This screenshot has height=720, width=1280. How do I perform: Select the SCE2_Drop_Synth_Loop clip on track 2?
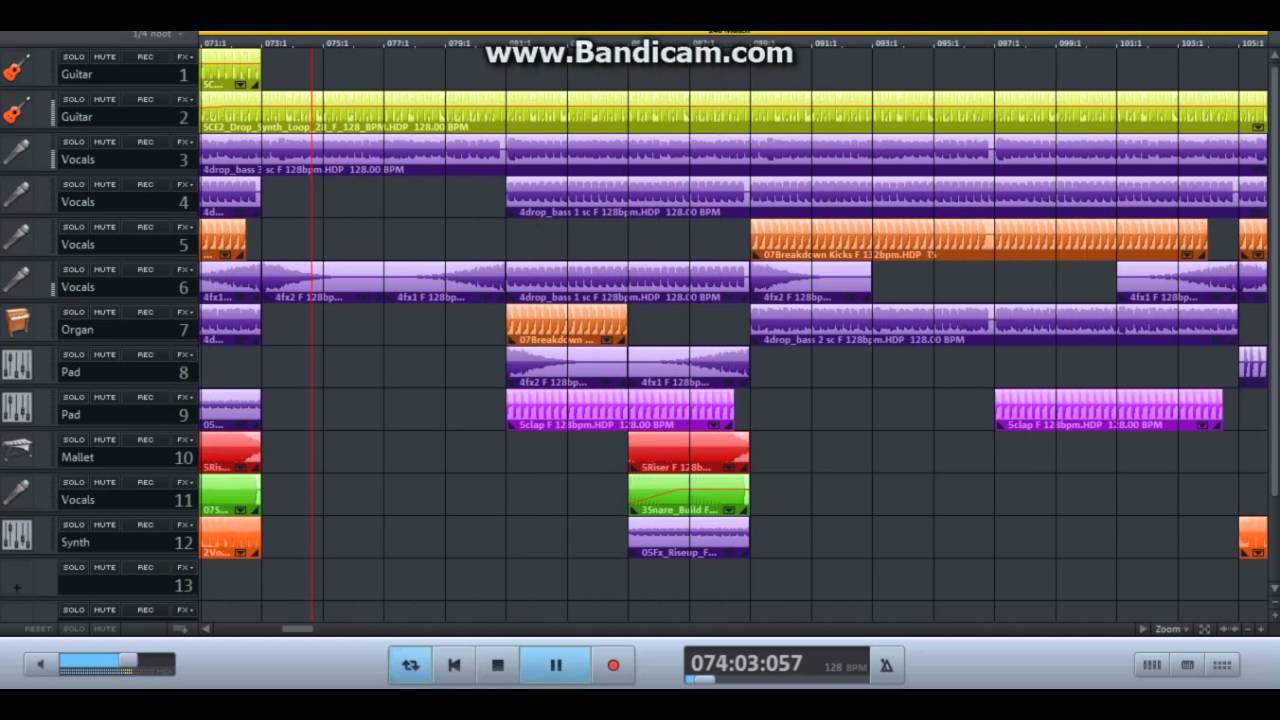(x=734, y=111)
